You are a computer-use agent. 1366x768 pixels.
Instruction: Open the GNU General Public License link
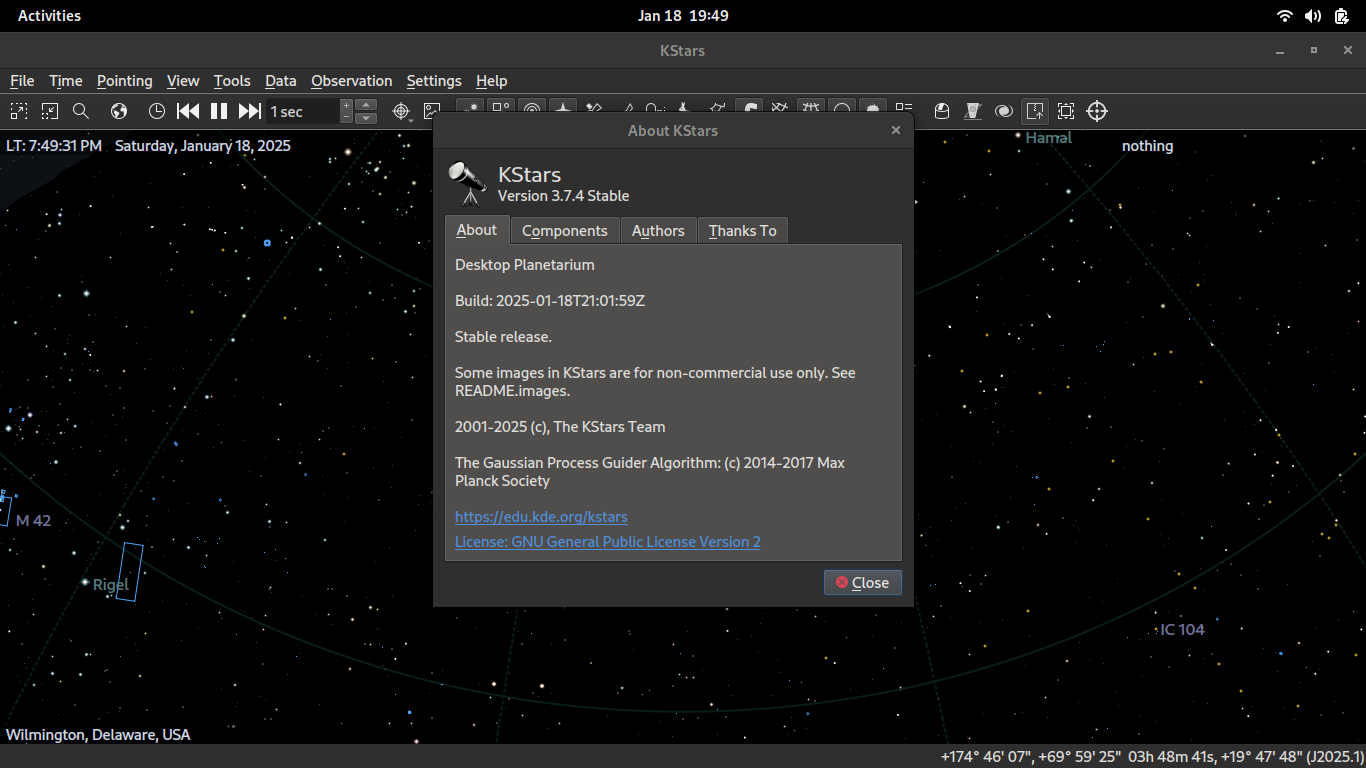(x=608, y=541)
